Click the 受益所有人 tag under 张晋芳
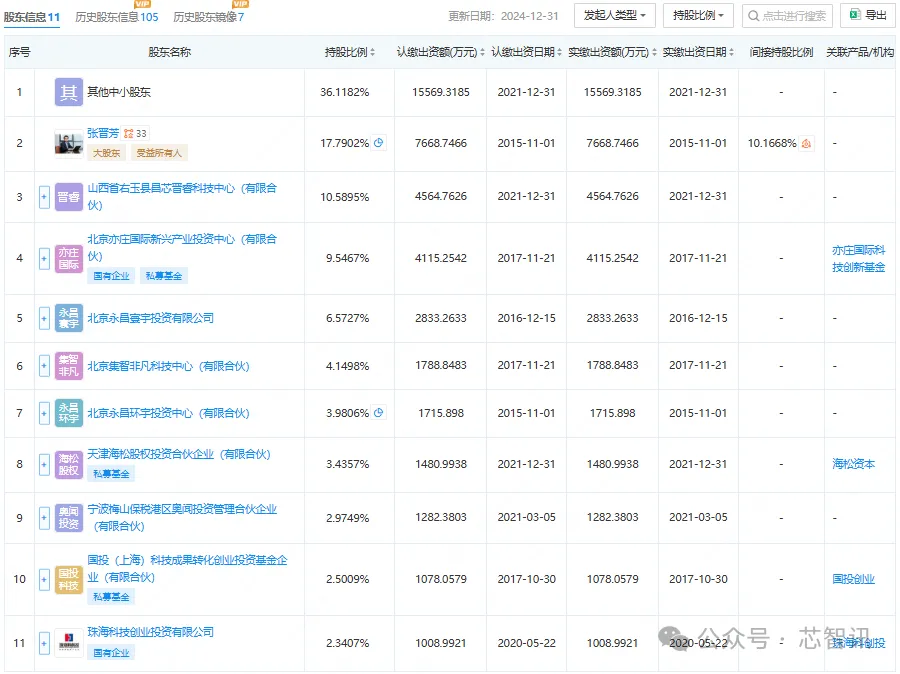Image resolution: width=900 pixels, height=674 pixels. tap(159, 153)
